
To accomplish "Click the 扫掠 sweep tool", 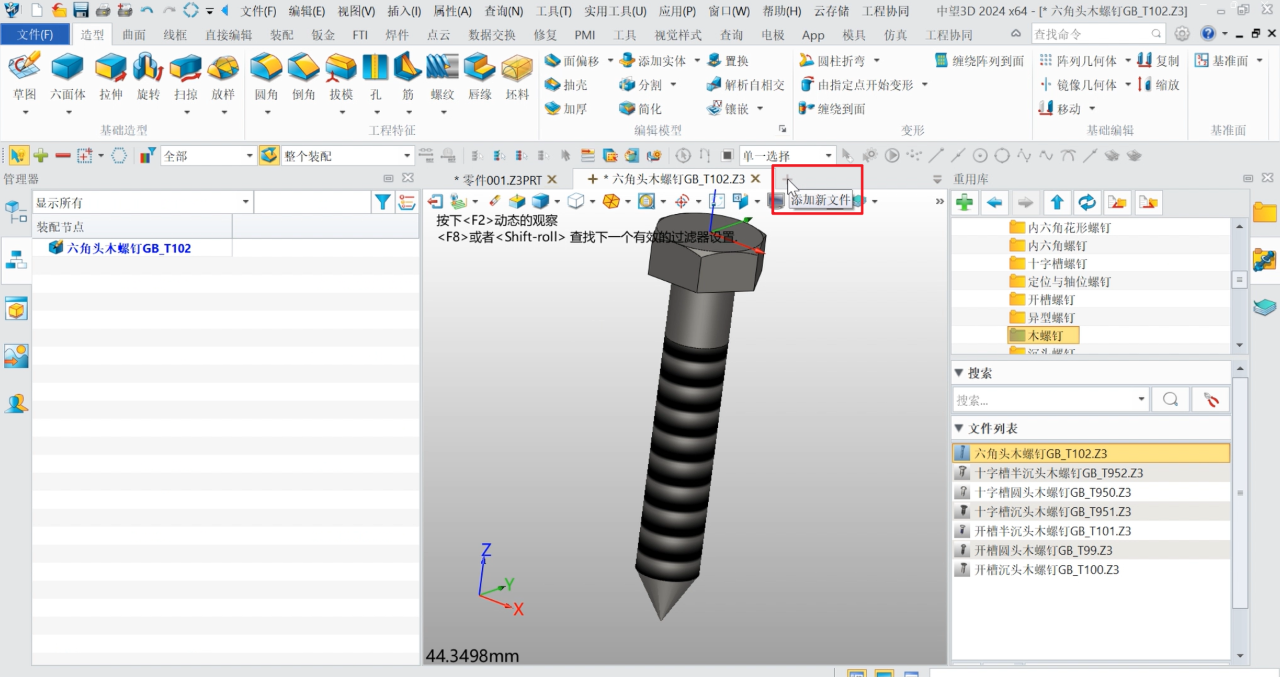I will [185, 77].
